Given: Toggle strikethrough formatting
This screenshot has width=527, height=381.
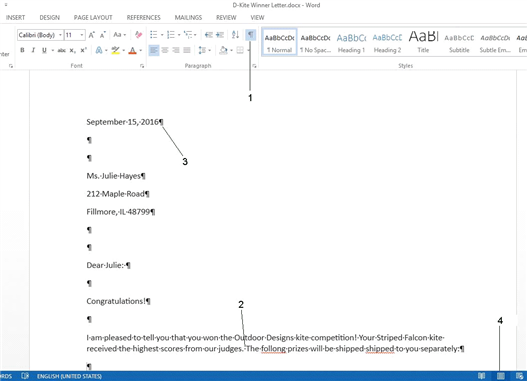Looking at the screenshot, I should pyautogui.click(x=61, y=50).
